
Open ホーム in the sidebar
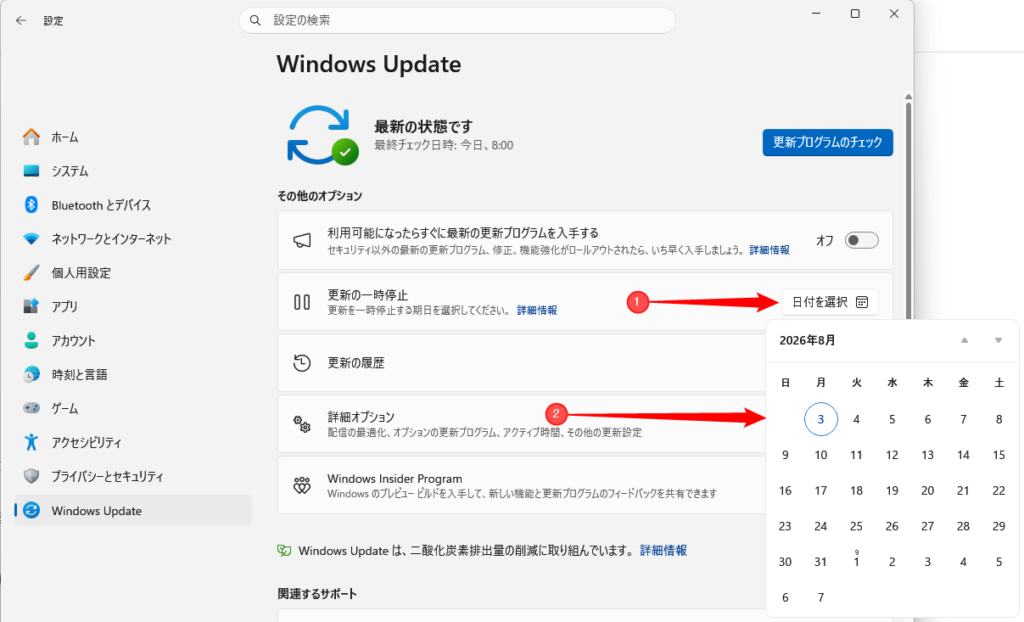pos(133,137)
